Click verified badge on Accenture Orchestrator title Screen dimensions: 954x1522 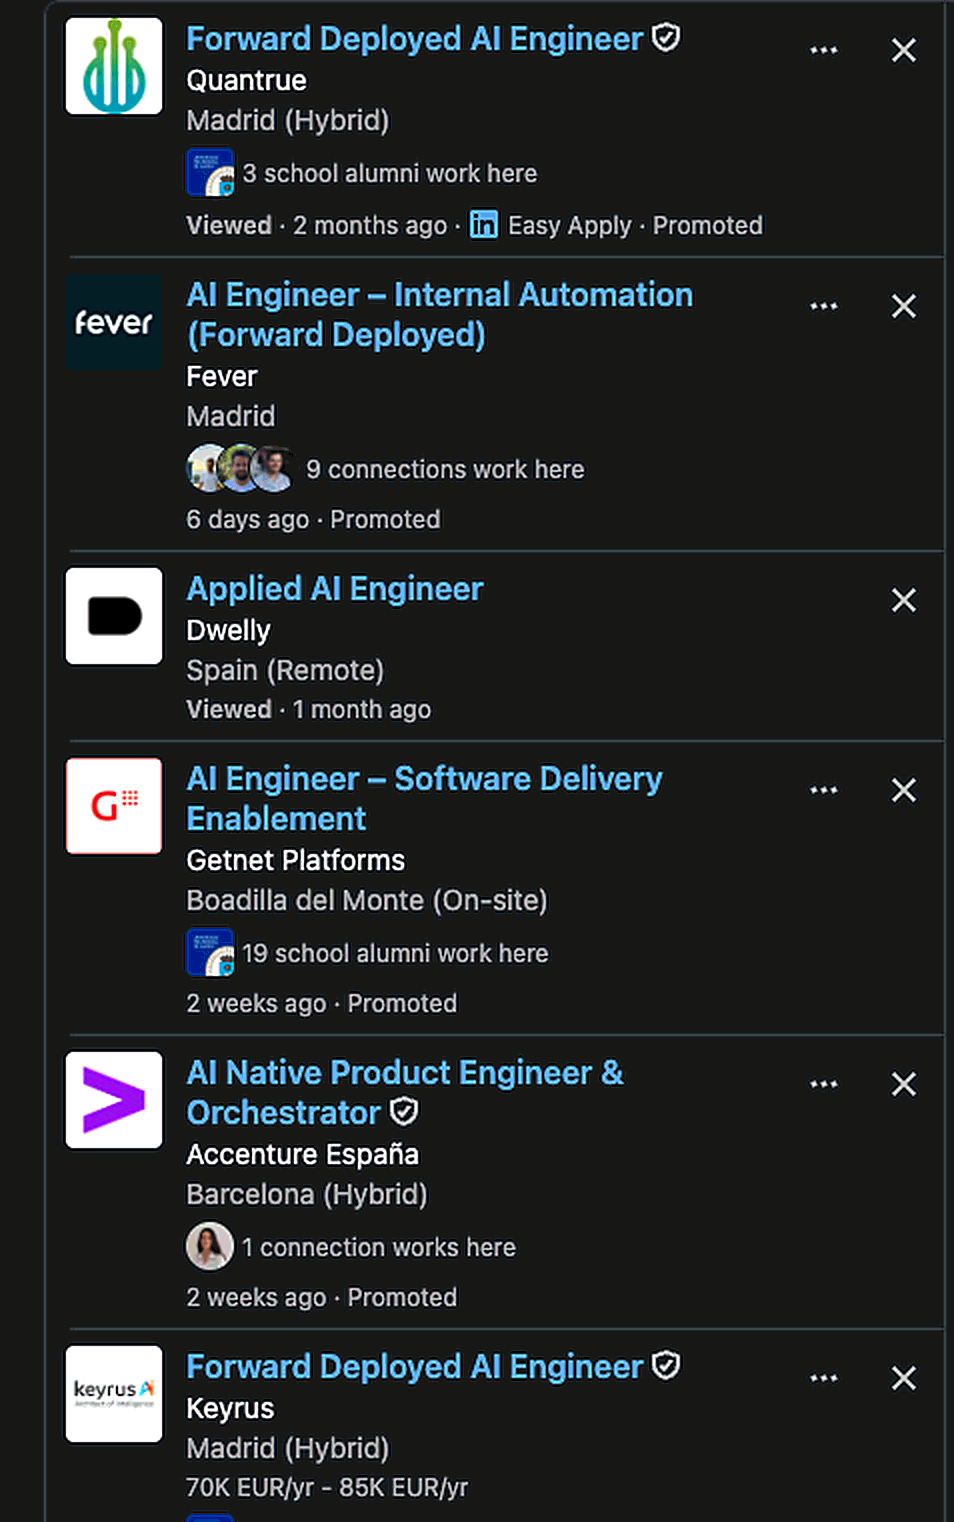404,1112
